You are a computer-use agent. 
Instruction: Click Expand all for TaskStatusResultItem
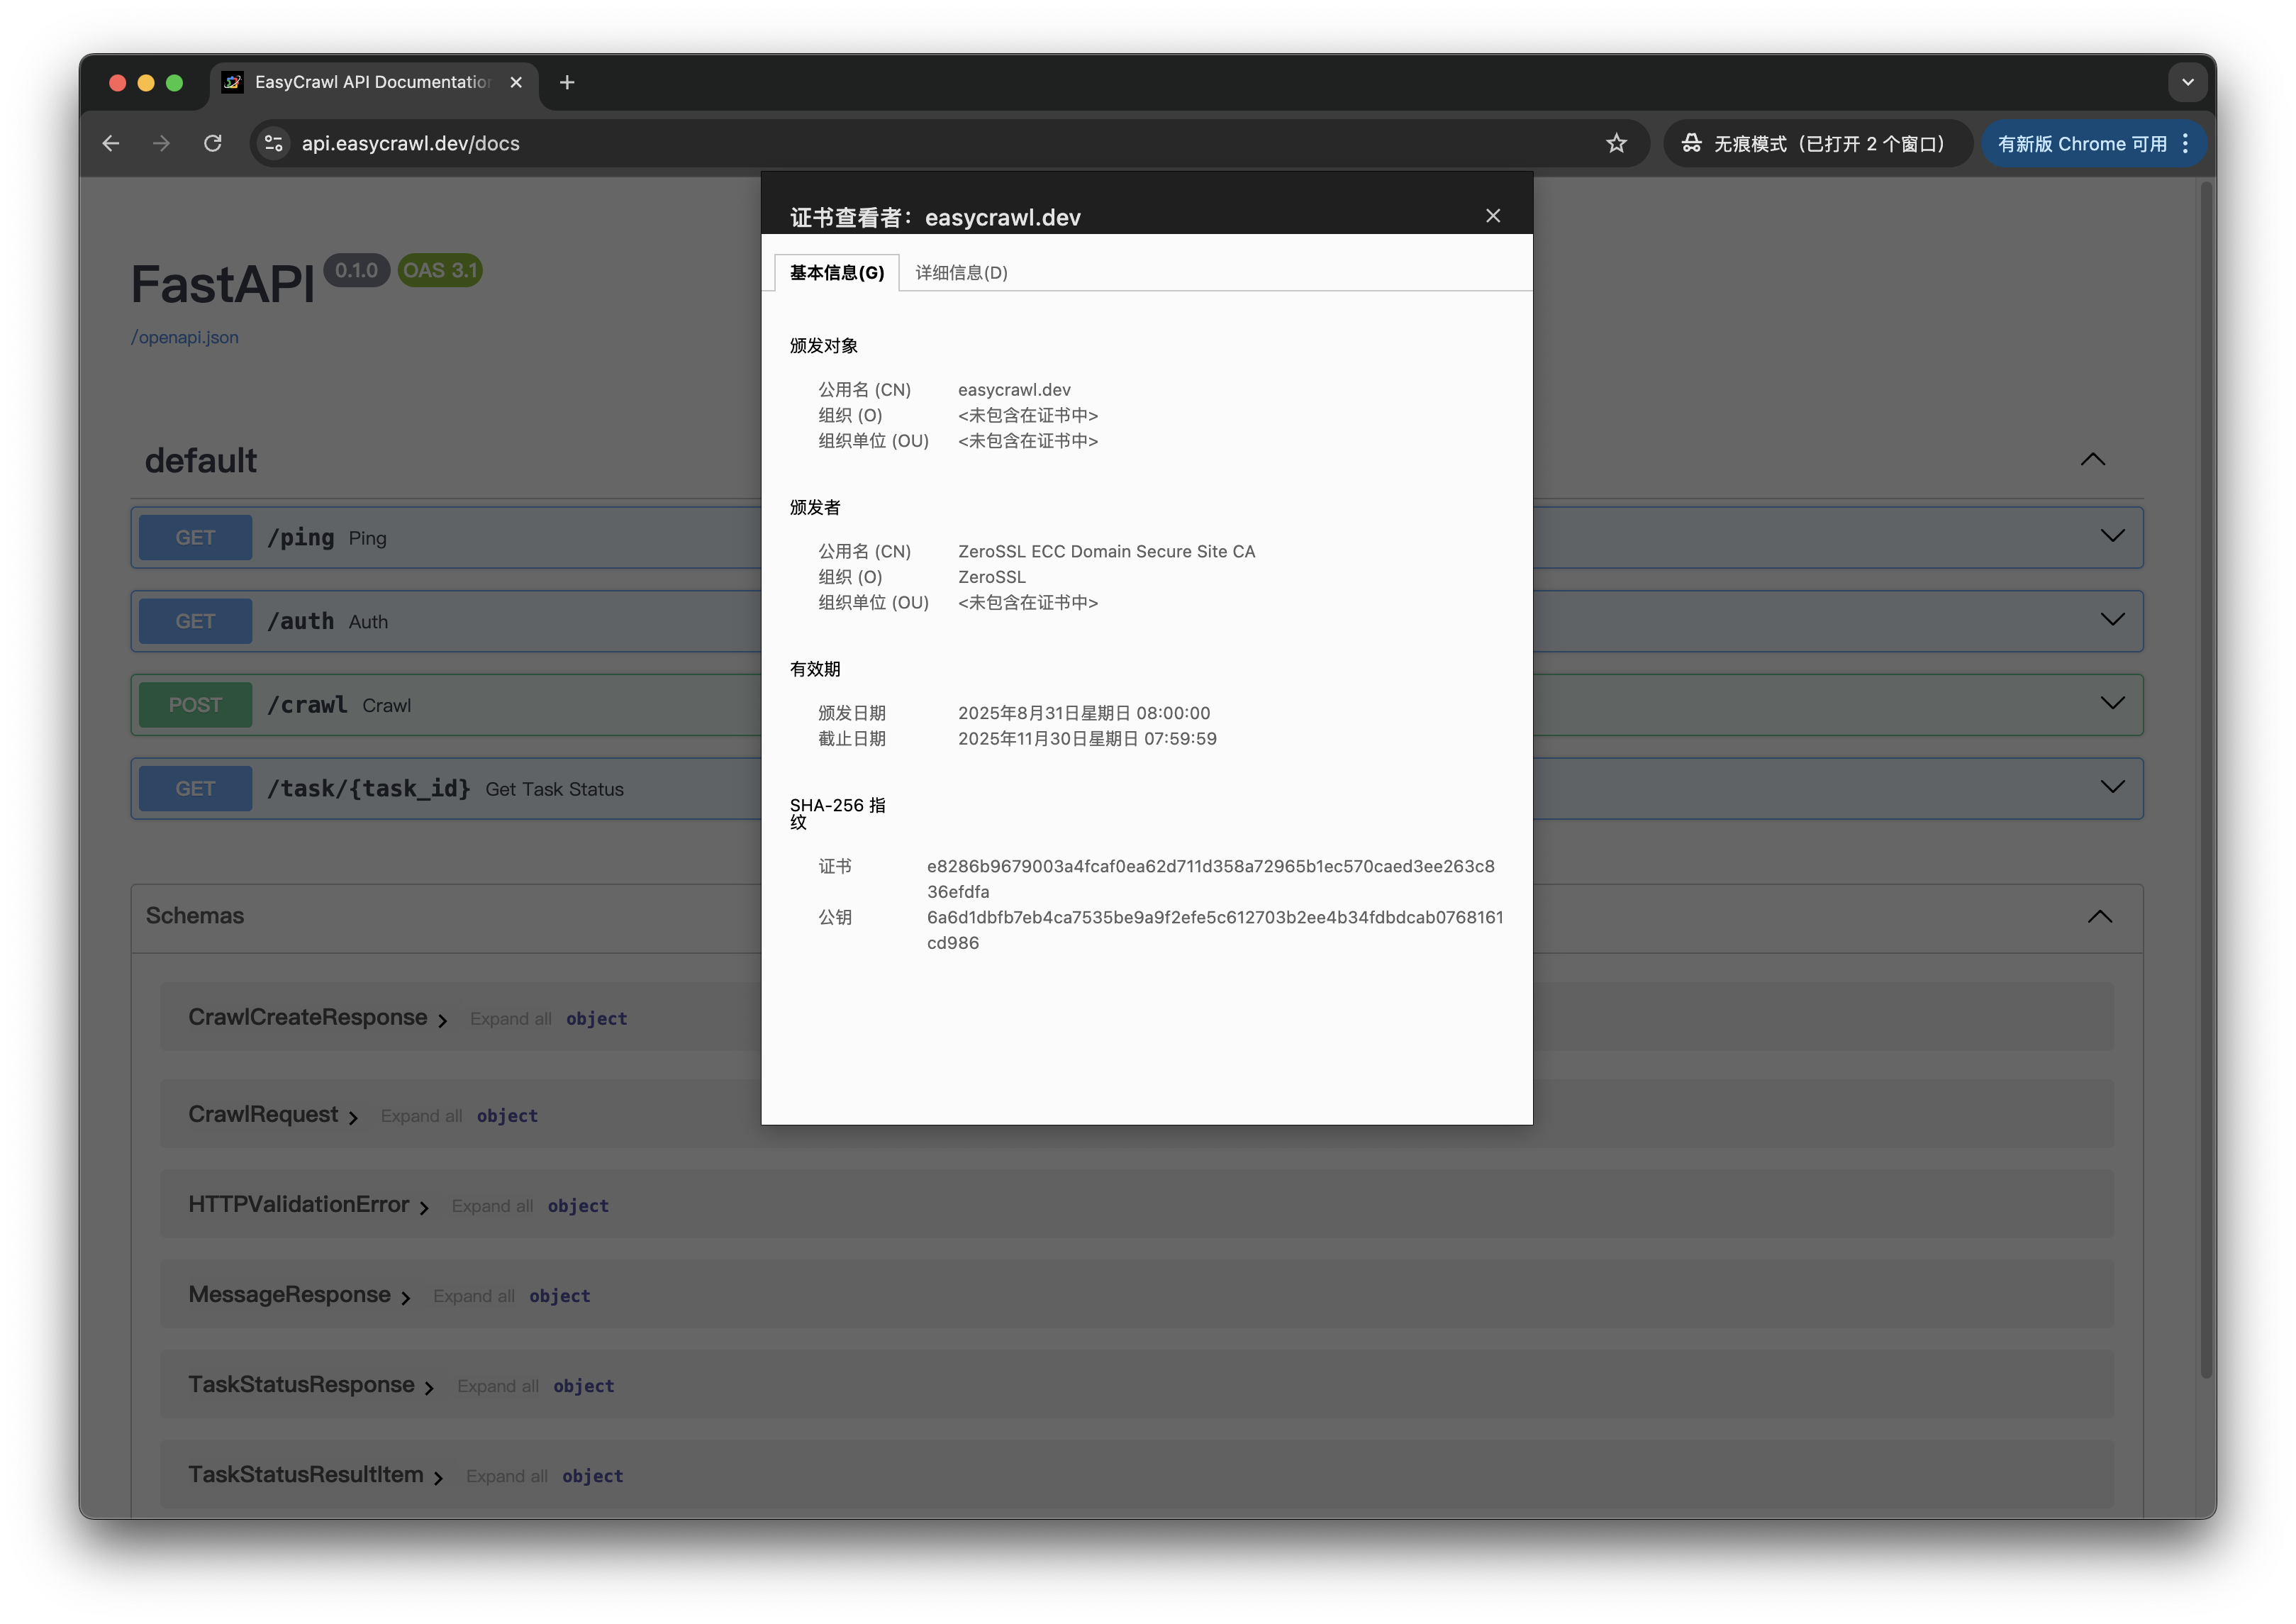coord(507,1476)
